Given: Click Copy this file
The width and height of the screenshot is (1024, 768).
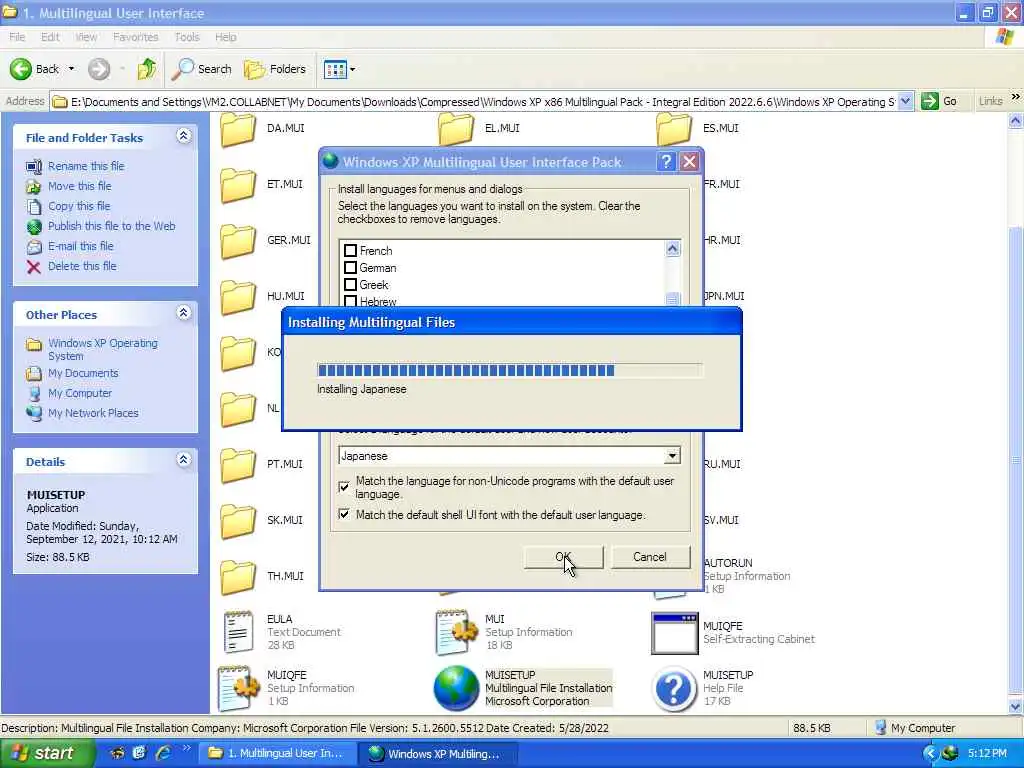Looking at the screenshot, I should pyautogui.click(x=79, y=206).
